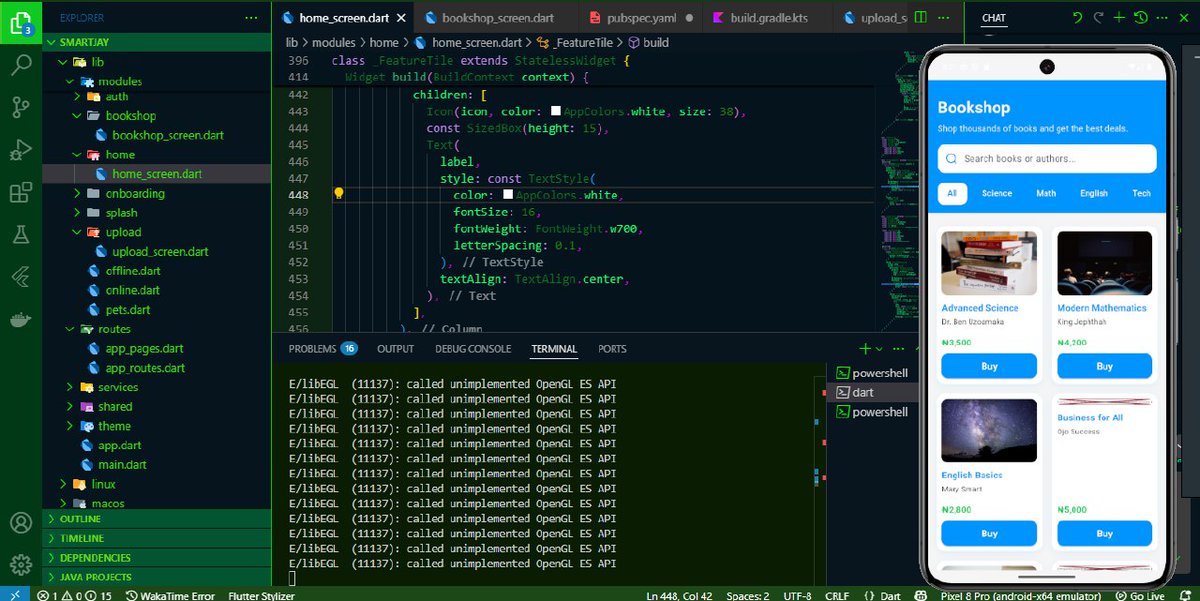The width and height of the screenshot is (1200, 601).
Task: Click the lightbulb code action on line 448
Action: click(339, 194)
